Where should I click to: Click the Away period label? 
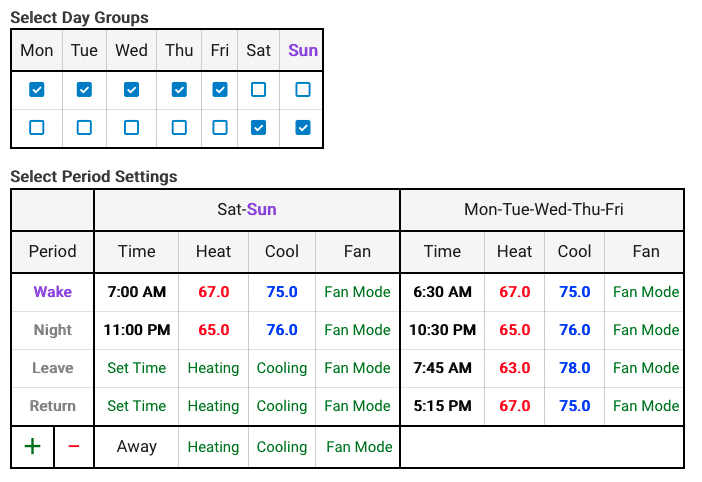(x=137, y=447)
